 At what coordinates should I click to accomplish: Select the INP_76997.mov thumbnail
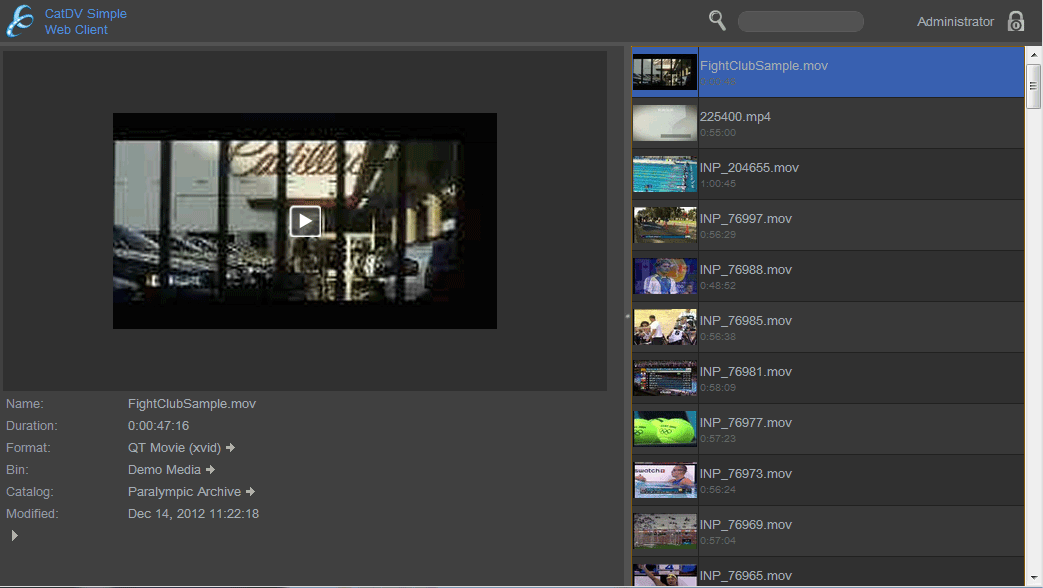(665, 225)
